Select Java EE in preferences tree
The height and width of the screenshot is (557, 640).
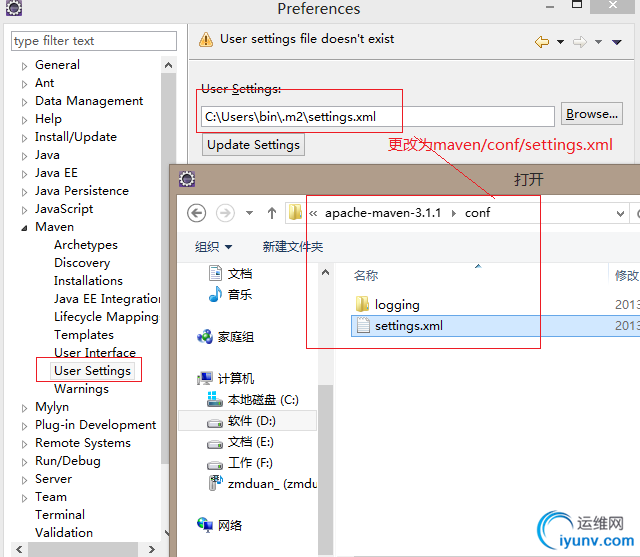56,173
